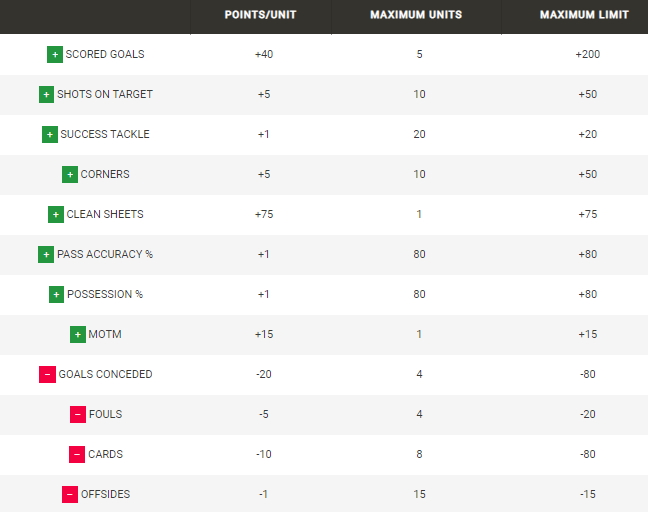Click the plus icon beside Pass Accuracy %
This screenshot has width=648, height=512.
click(46, 254)
